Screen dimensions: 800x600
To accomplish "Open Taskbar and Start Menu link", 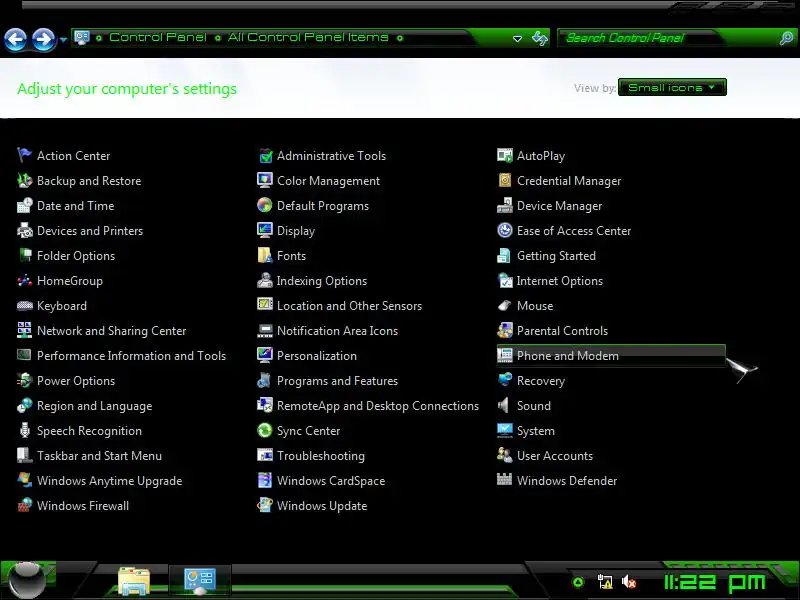I will (x=99, y=456).
